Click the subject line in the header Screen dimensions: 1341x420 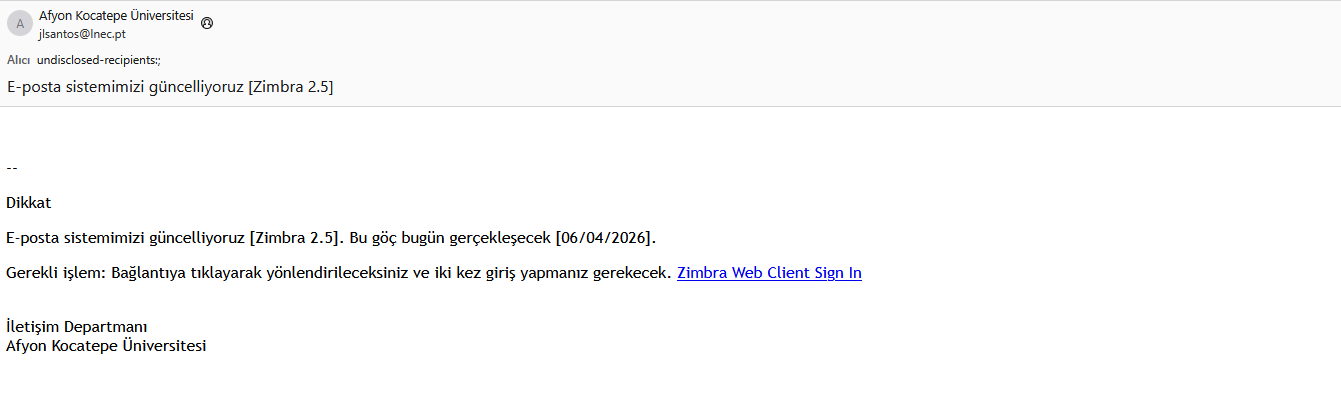click(170, 87)
